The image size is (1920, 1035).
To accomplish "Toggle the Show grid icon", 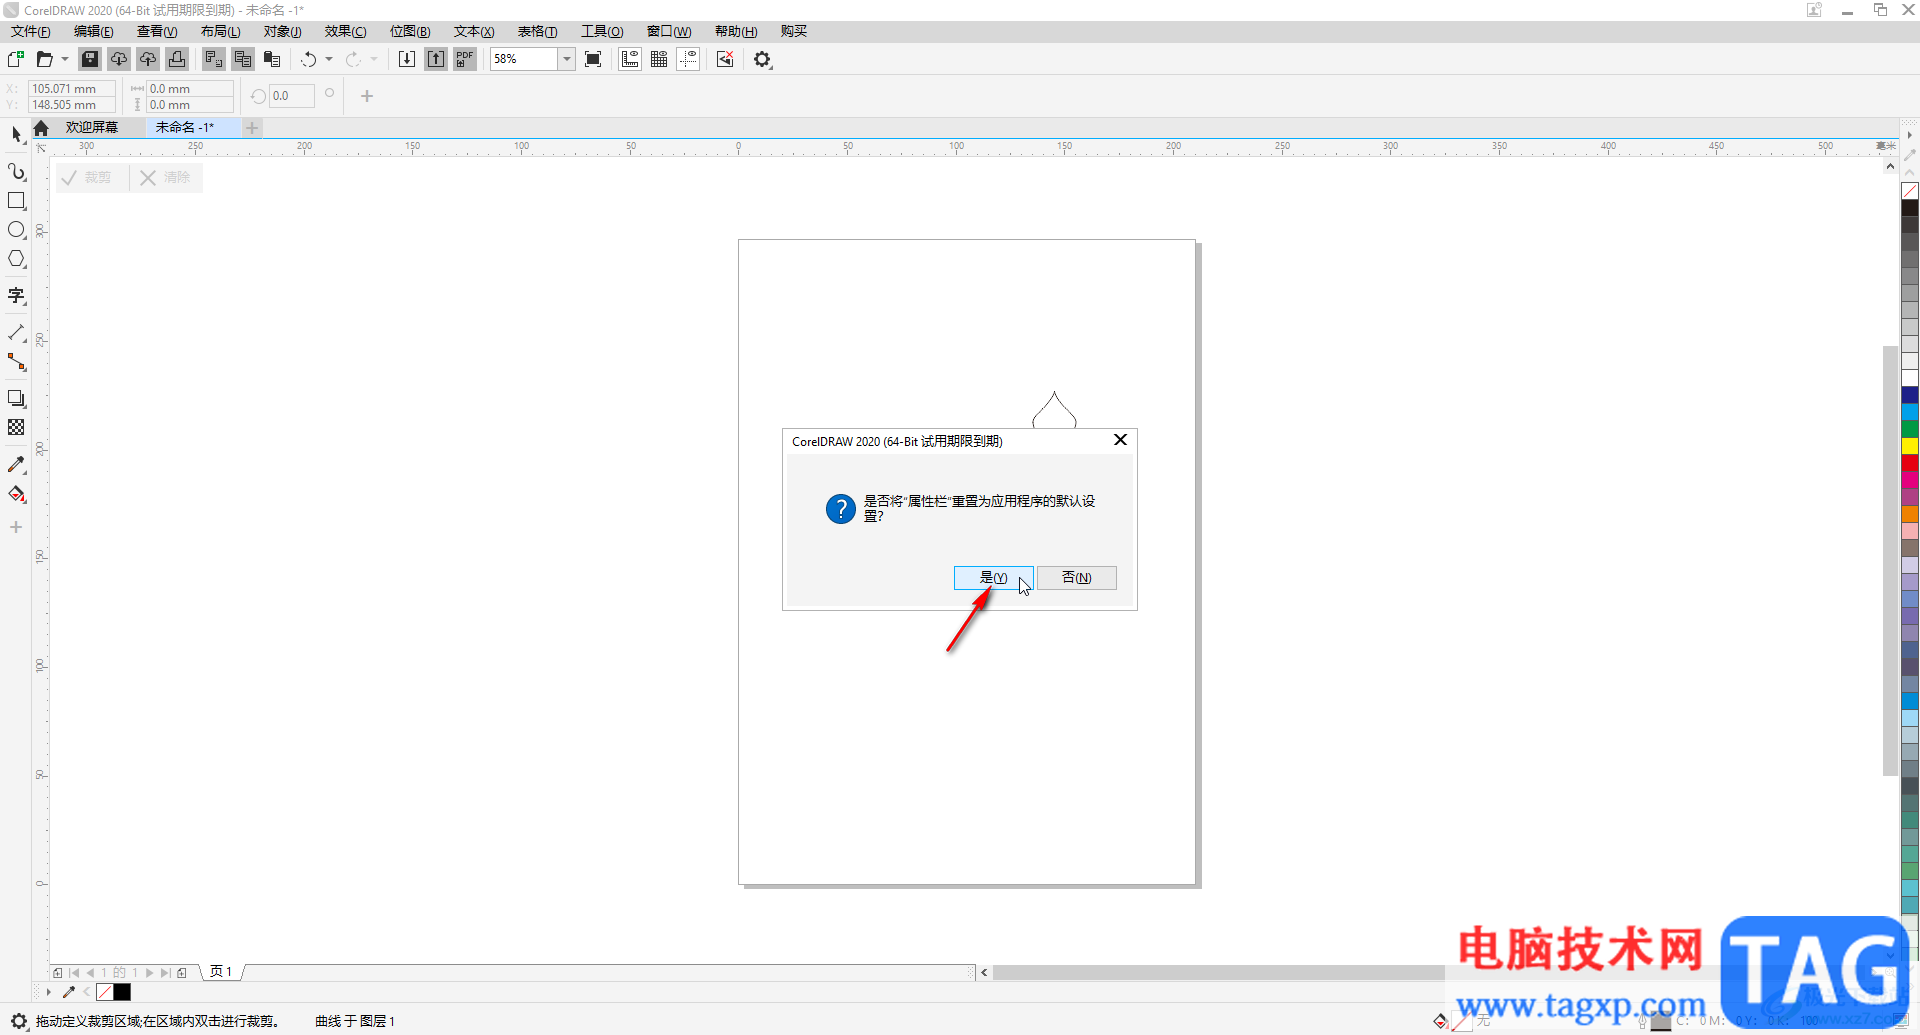I will pos(659,59).
